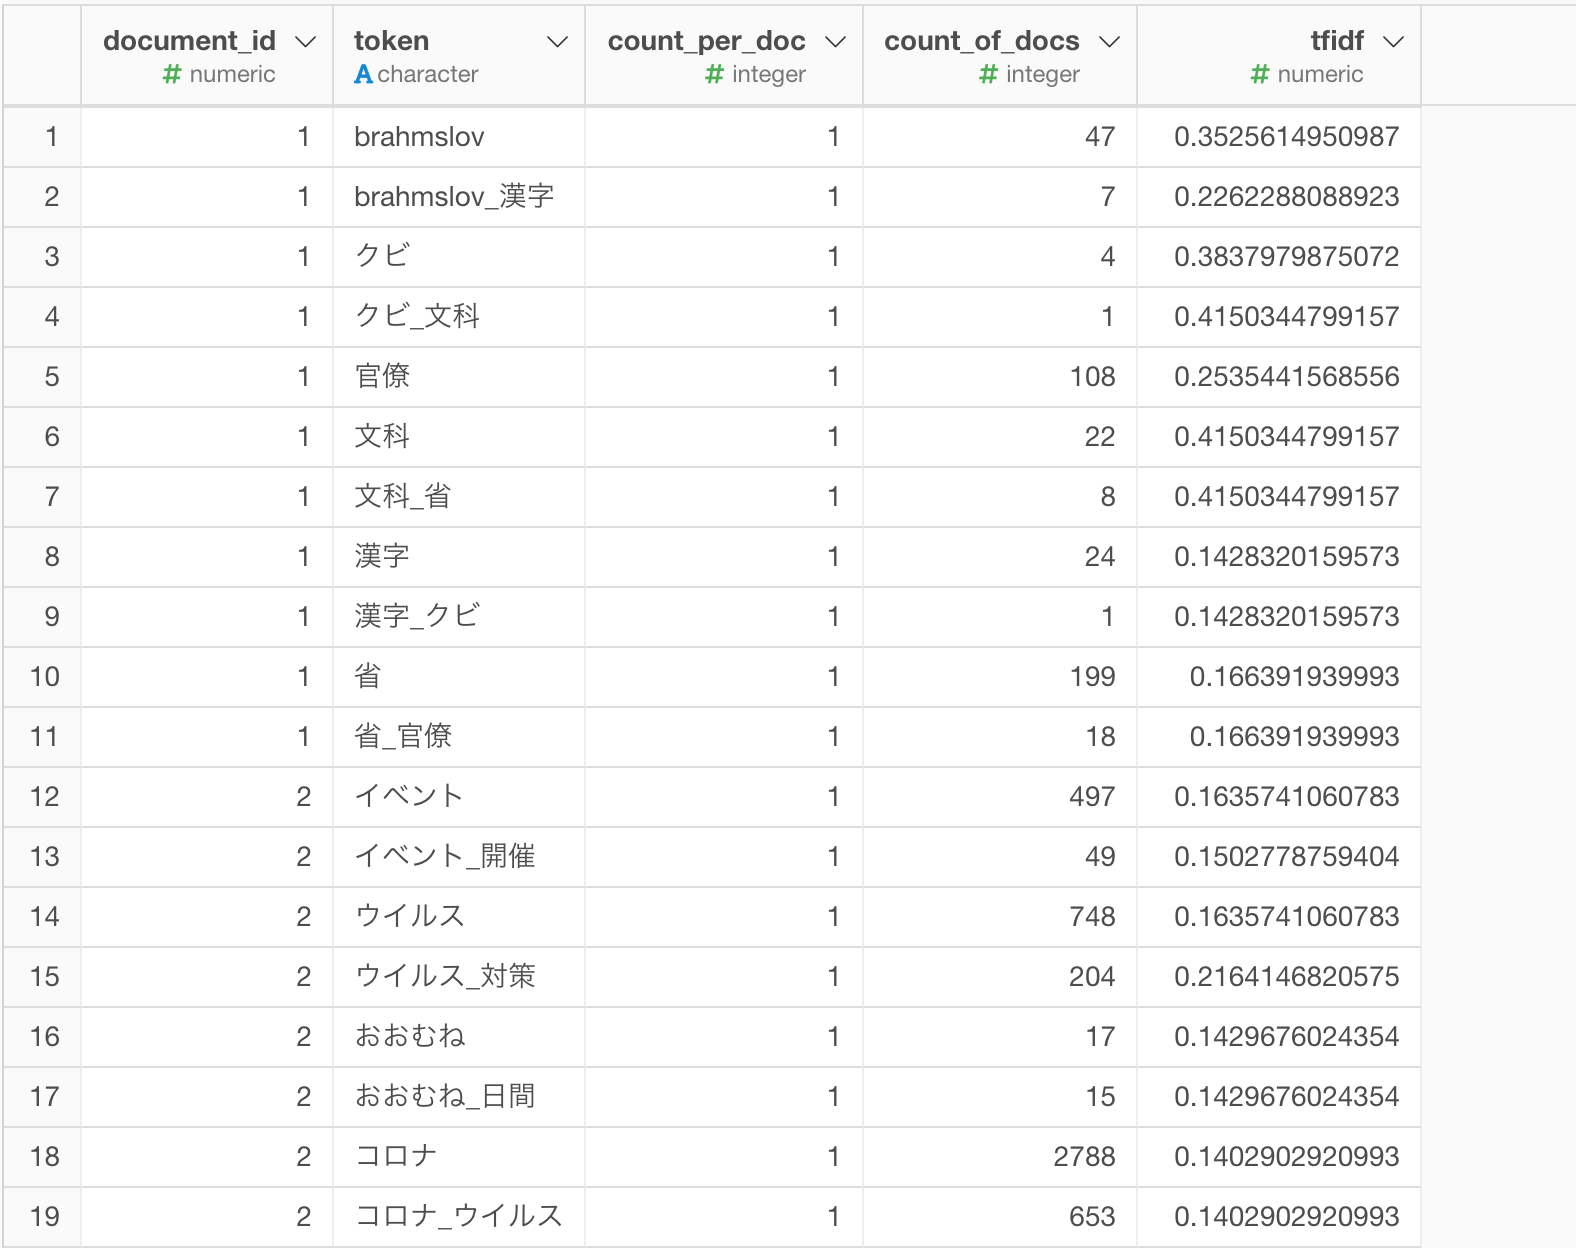Open document_id column dropdown arrow

(306, 41)
